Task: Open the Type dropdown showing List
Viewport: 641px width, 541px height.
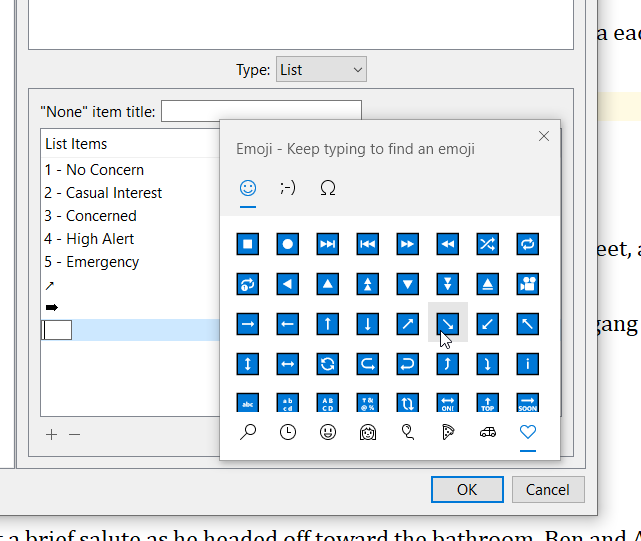Action: click(321, 70)
